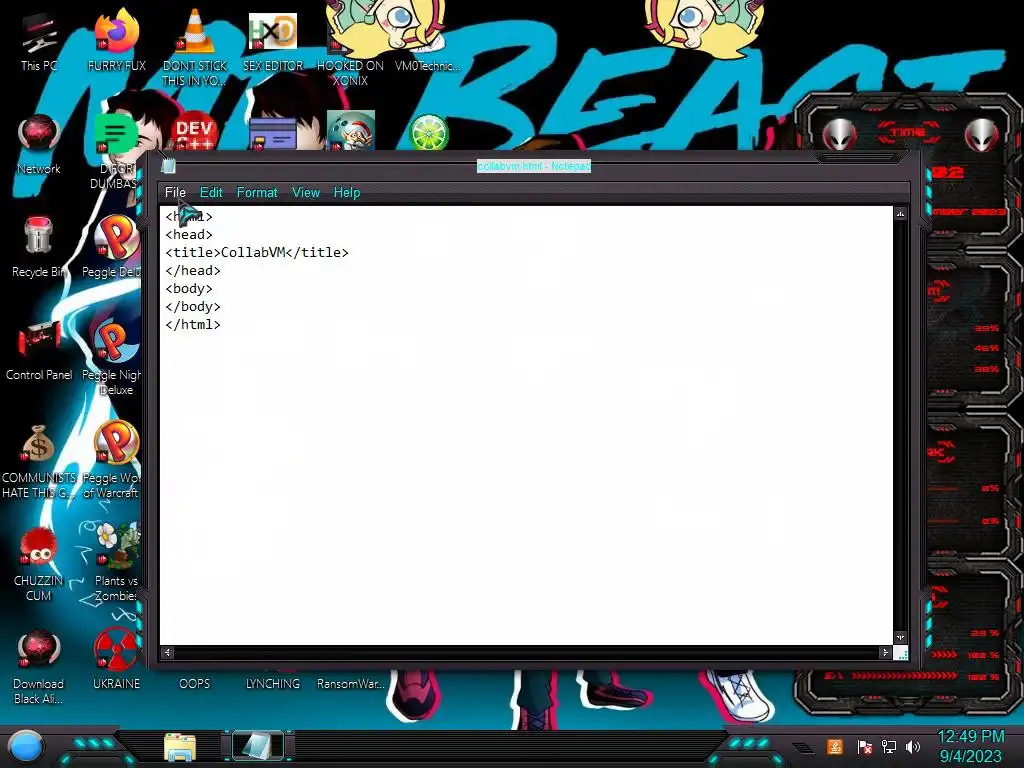Select the CHUZZIN red fuzzball icon
1024x768 pixels.
click(39, 564)
